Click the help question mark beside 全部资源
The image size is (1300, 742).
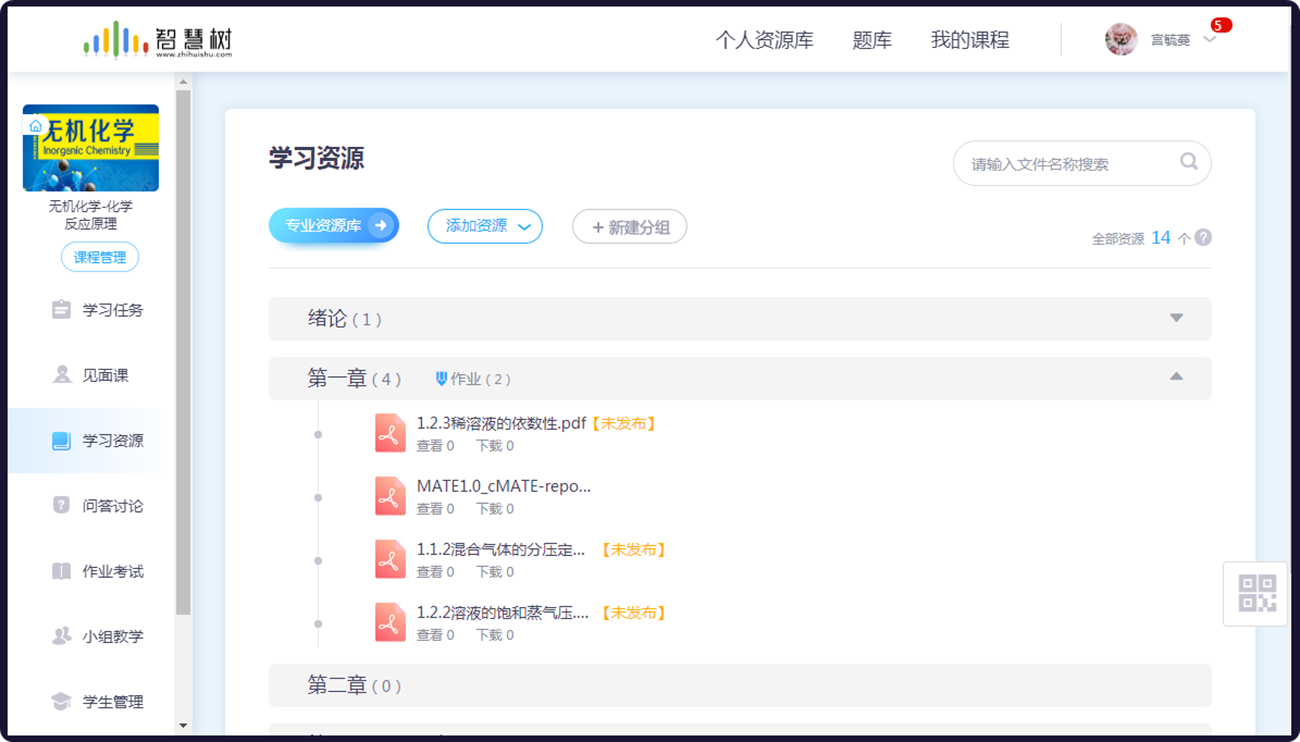[1202, 238]
